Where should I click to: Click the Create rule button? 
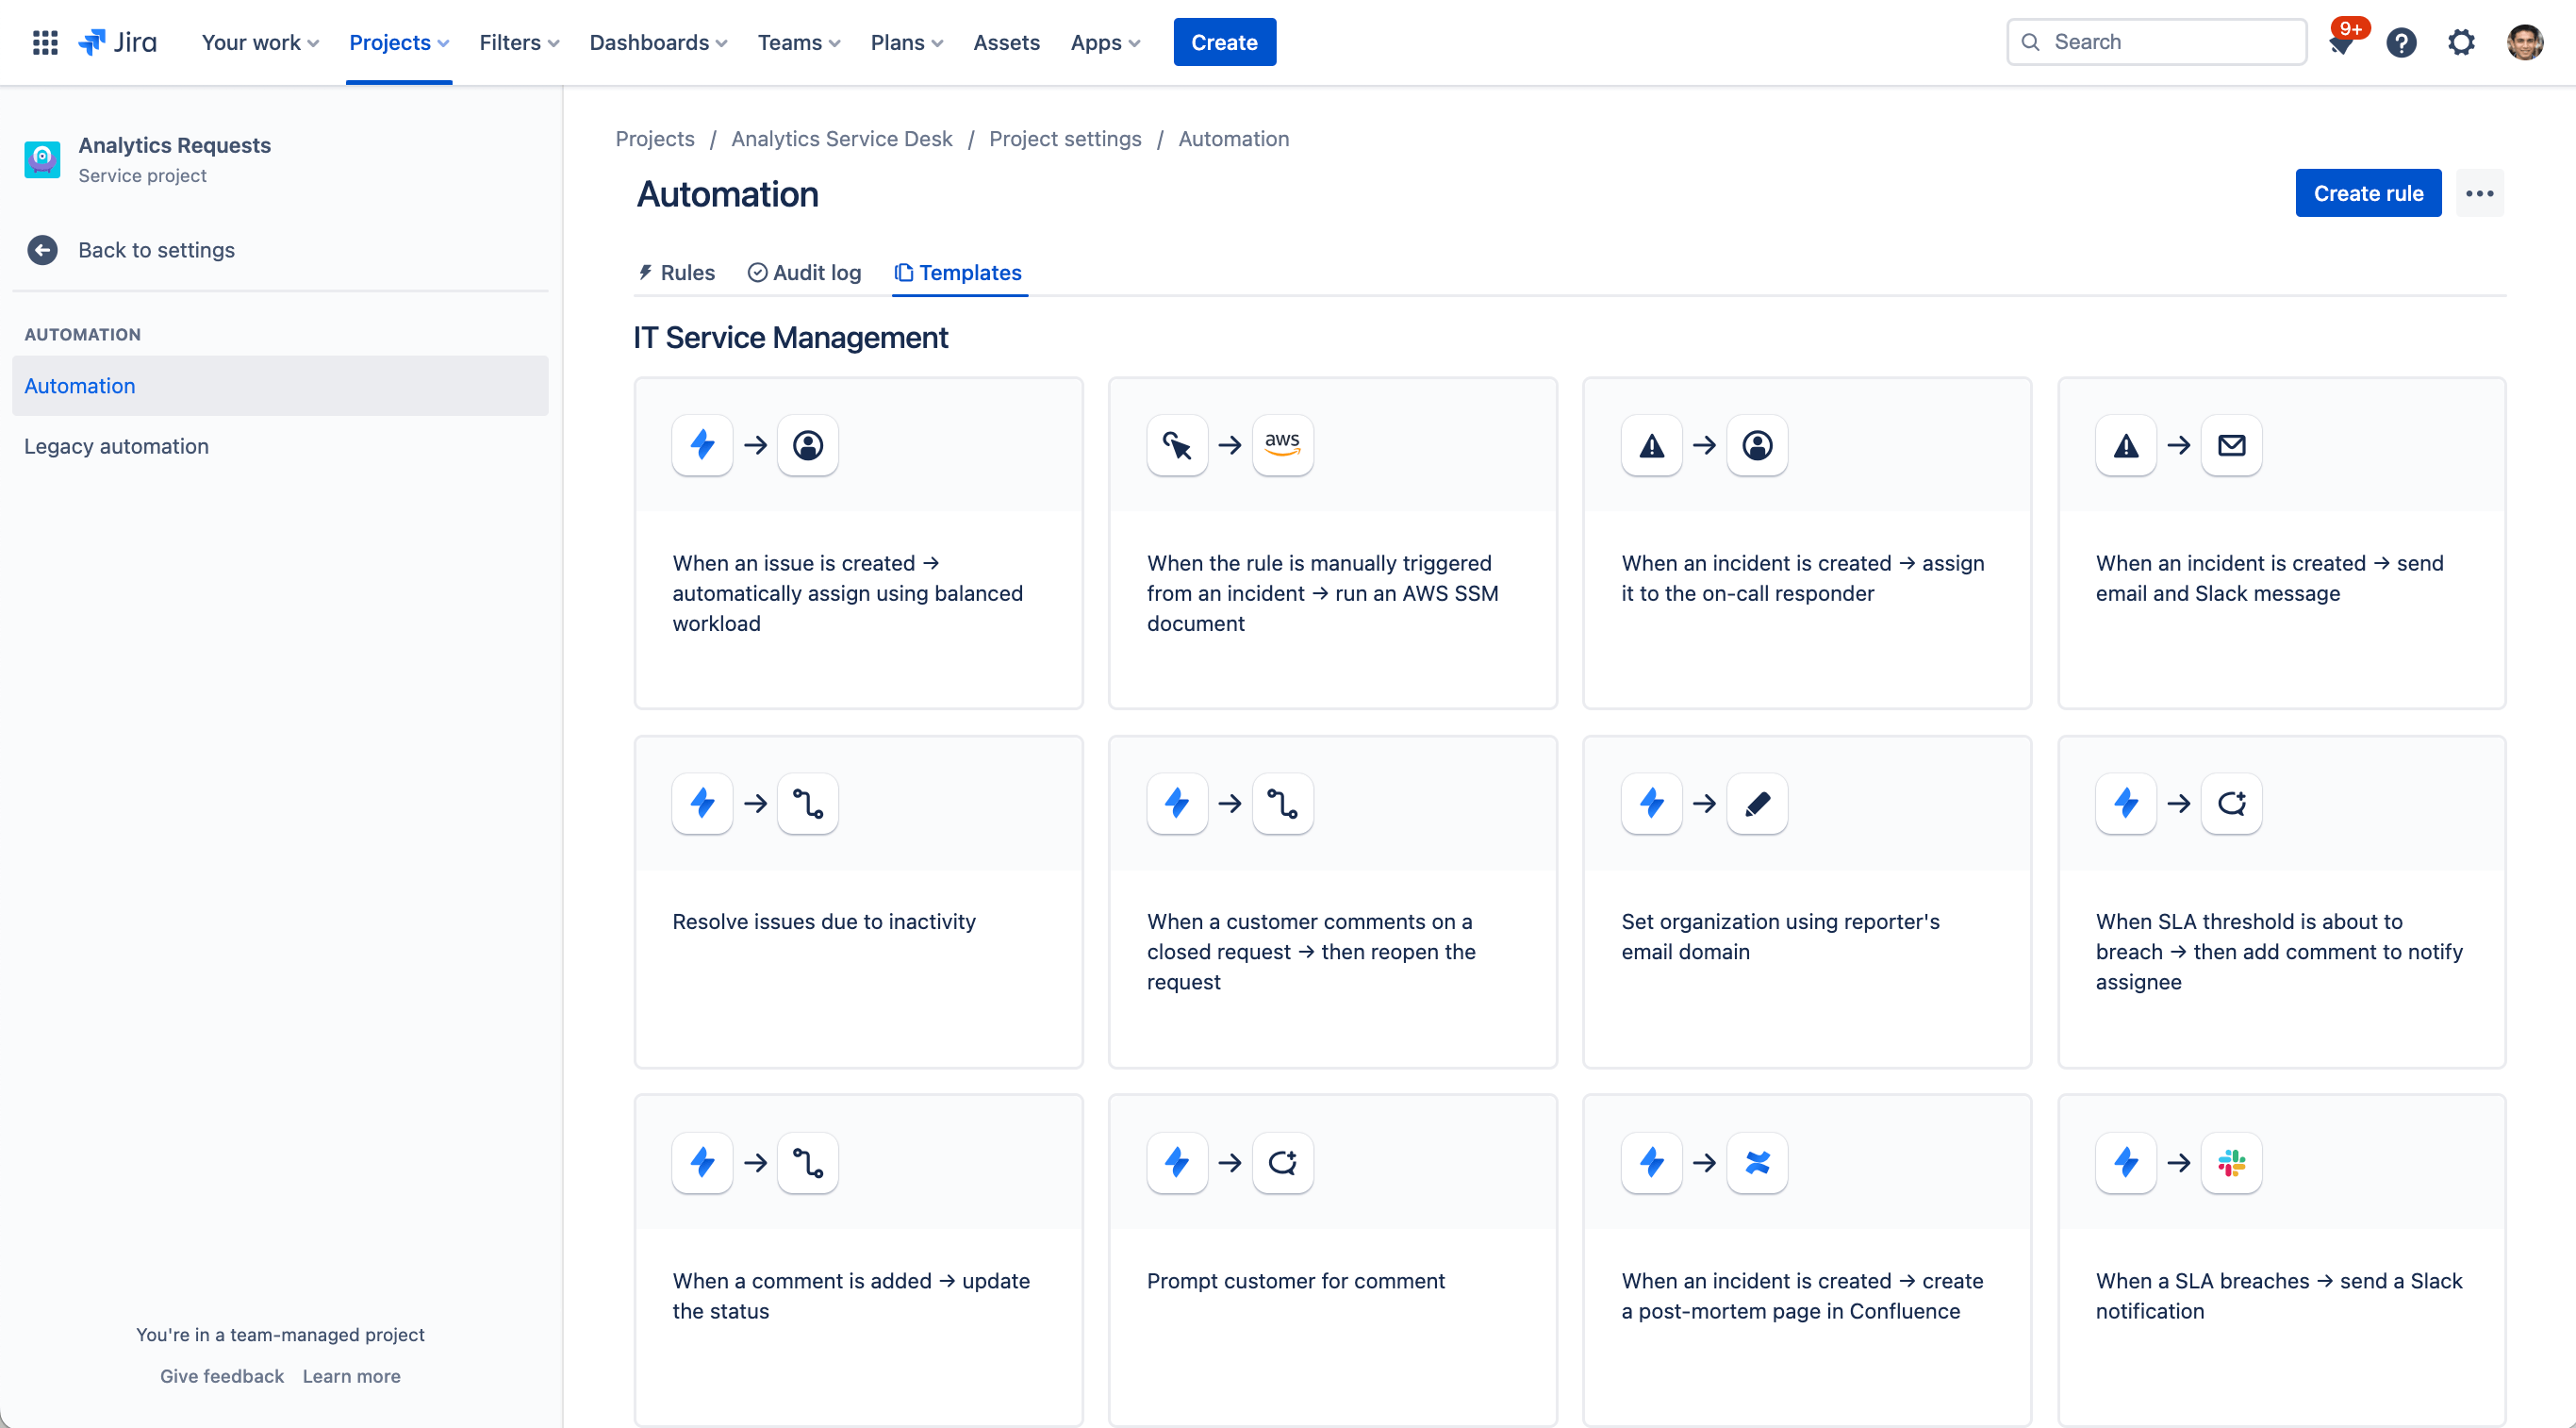(x=2369, y=193)
